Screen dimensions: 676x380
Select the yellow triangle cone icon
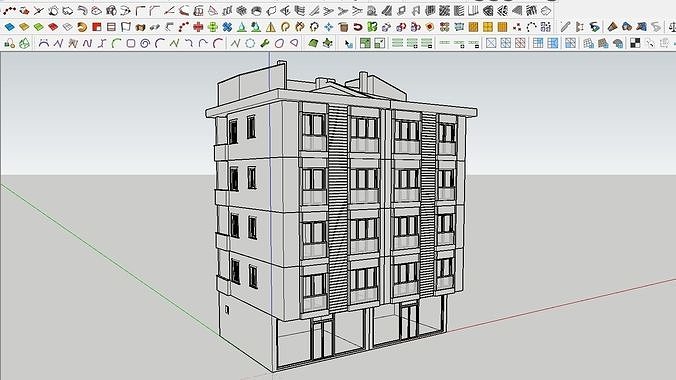[271, 27]
